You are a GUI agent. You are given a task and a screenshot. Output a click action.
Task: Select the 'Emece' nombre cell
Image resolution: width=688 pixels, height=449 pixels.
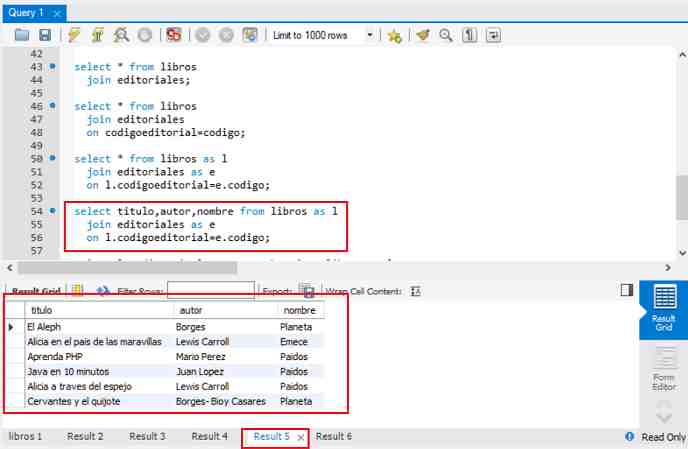301,342
